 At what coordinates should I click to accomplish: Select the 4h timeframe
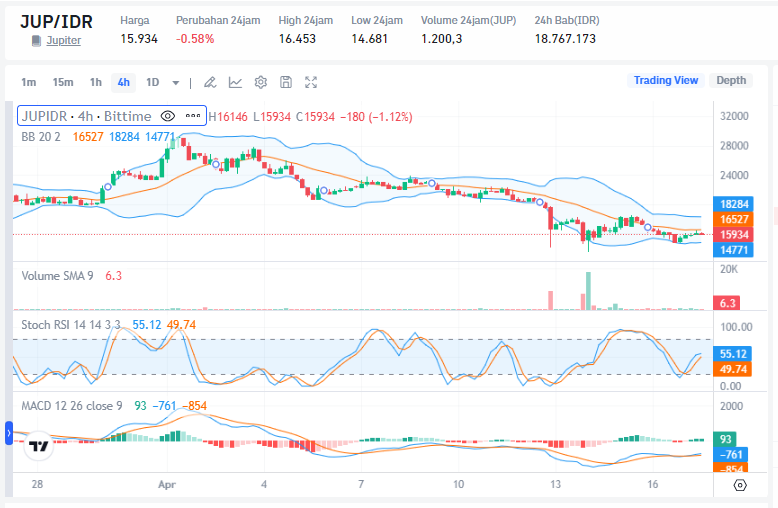pyautogui.click(x=124, y=82)
